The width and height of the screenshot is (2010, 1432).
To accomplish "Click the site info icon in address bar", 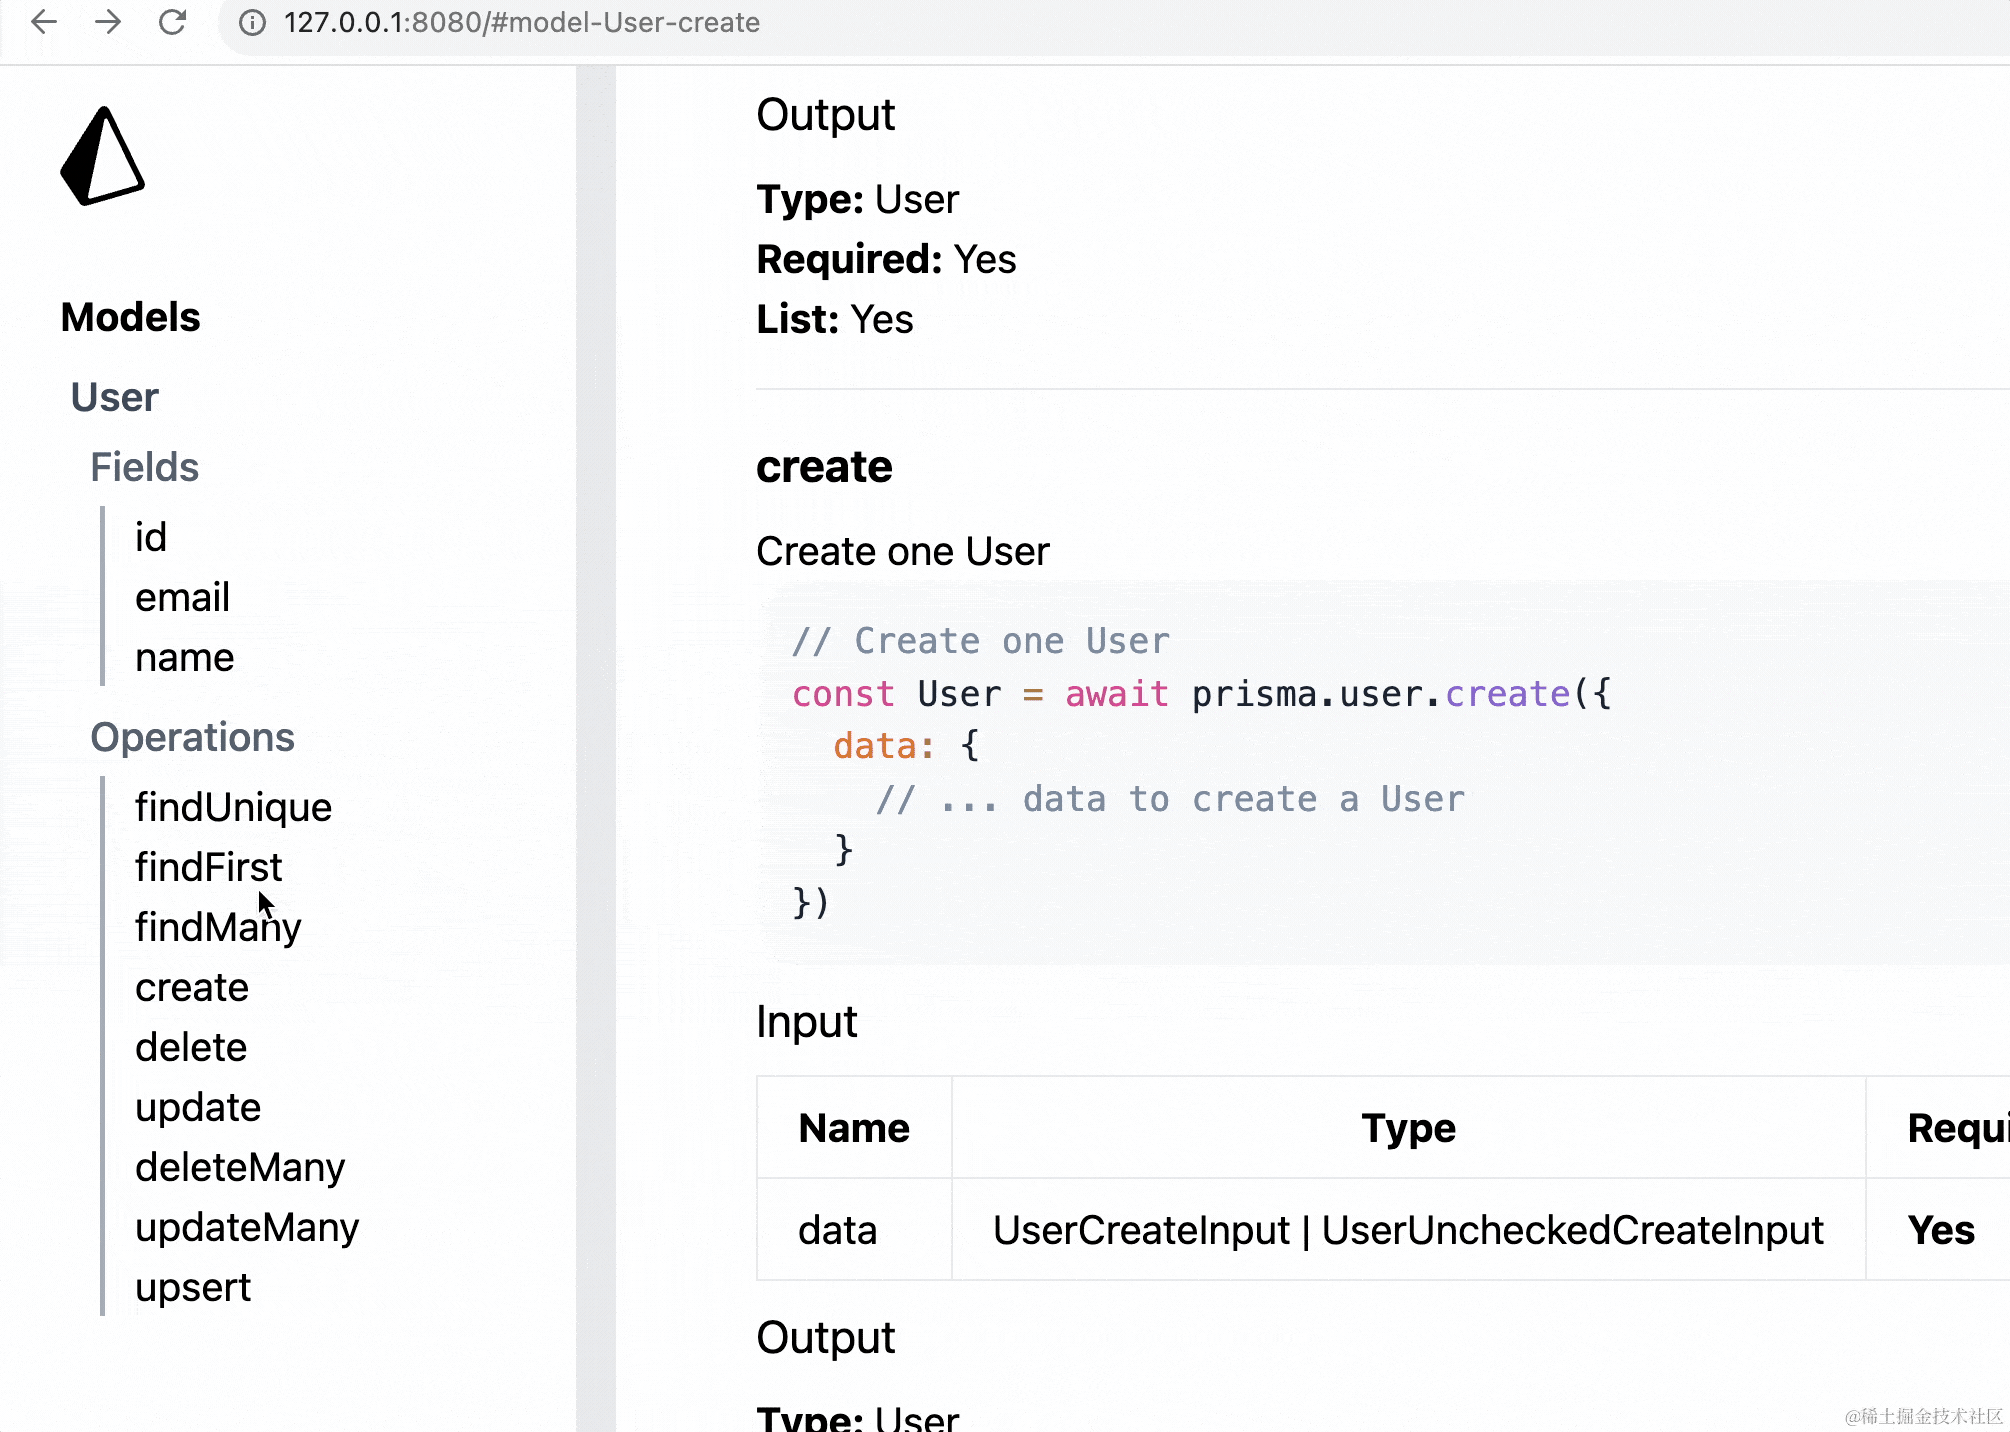I will click(x=252, y=22).
